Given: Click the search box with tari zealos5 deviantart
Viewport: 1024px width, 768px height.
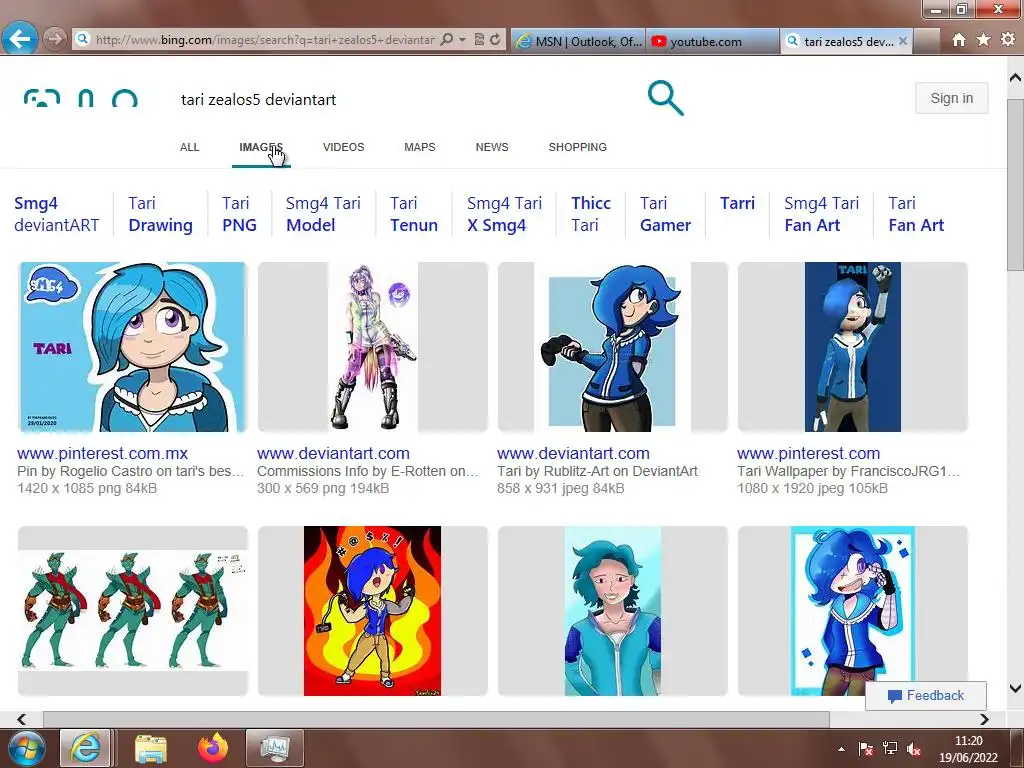Looking at the screenshot, I should point(405,99).
